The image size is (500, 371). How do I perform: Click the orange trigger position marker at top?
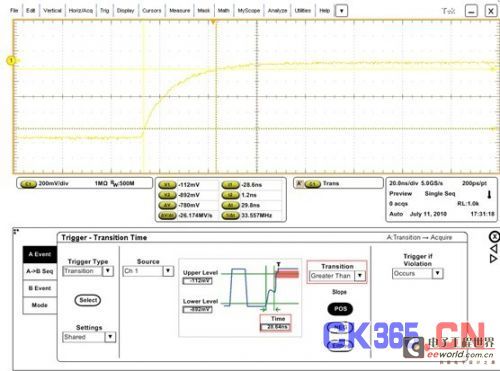[x=212, y=22]
